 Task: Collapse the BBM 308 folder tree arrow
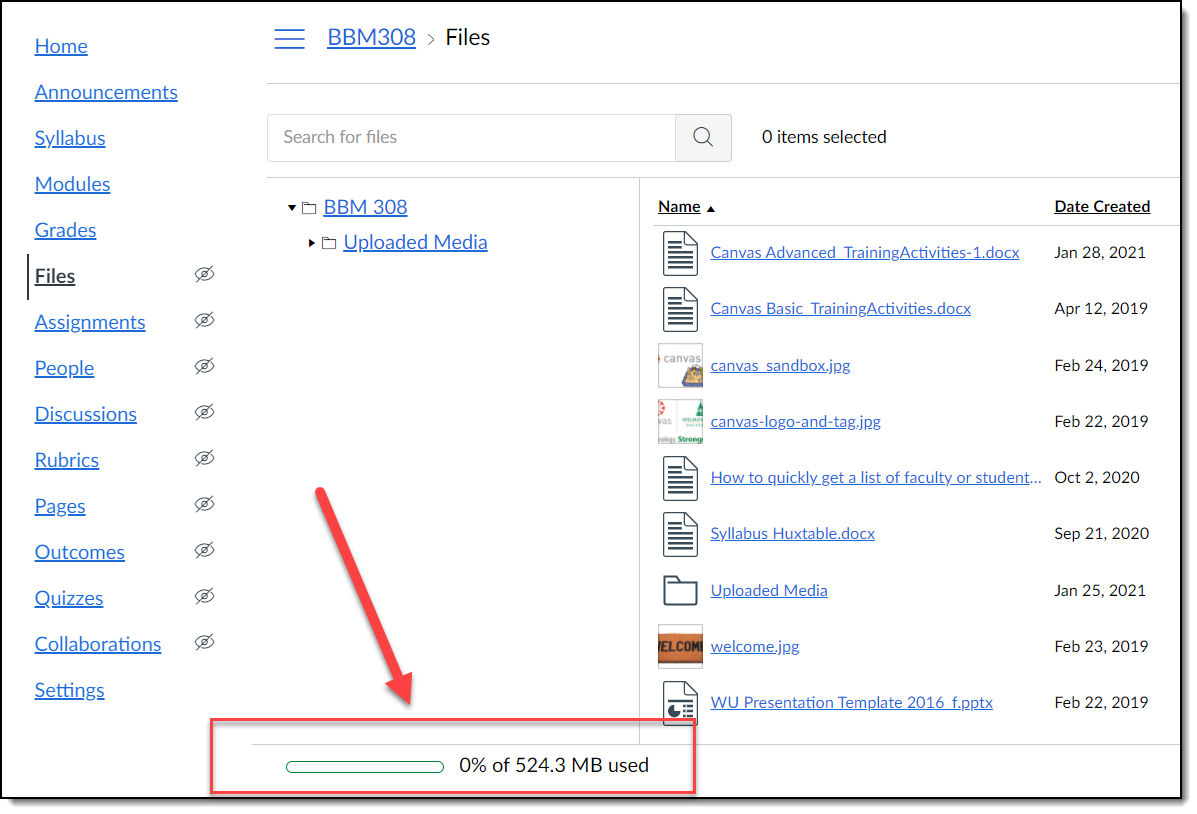tap(292, 208)
